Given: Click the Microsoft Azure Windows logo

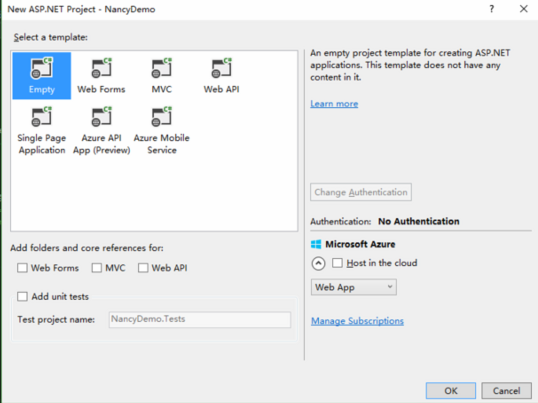Looking at the screenshot, I should pyautogui.click(x=316, y=244).
